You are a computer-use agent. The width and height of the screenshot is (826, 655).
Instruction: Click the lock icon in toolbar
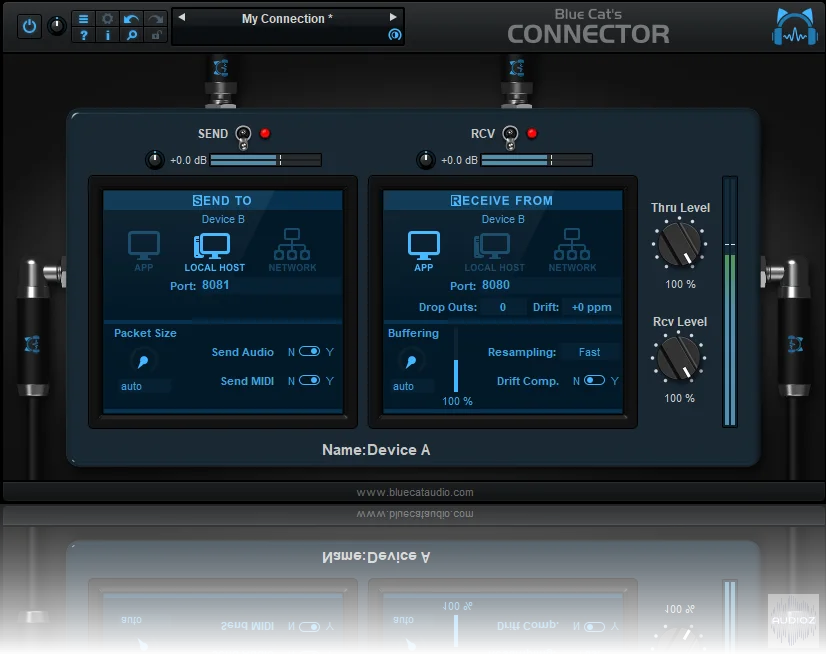click(x=156, y=35)
